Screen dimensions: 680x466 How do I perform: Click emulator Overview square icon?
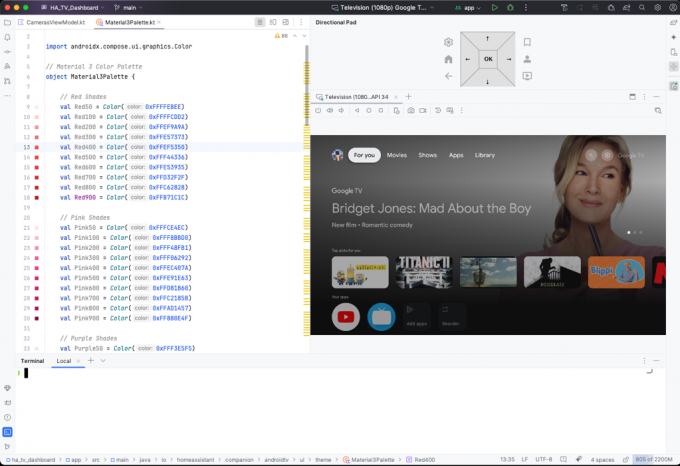point(381,111)
